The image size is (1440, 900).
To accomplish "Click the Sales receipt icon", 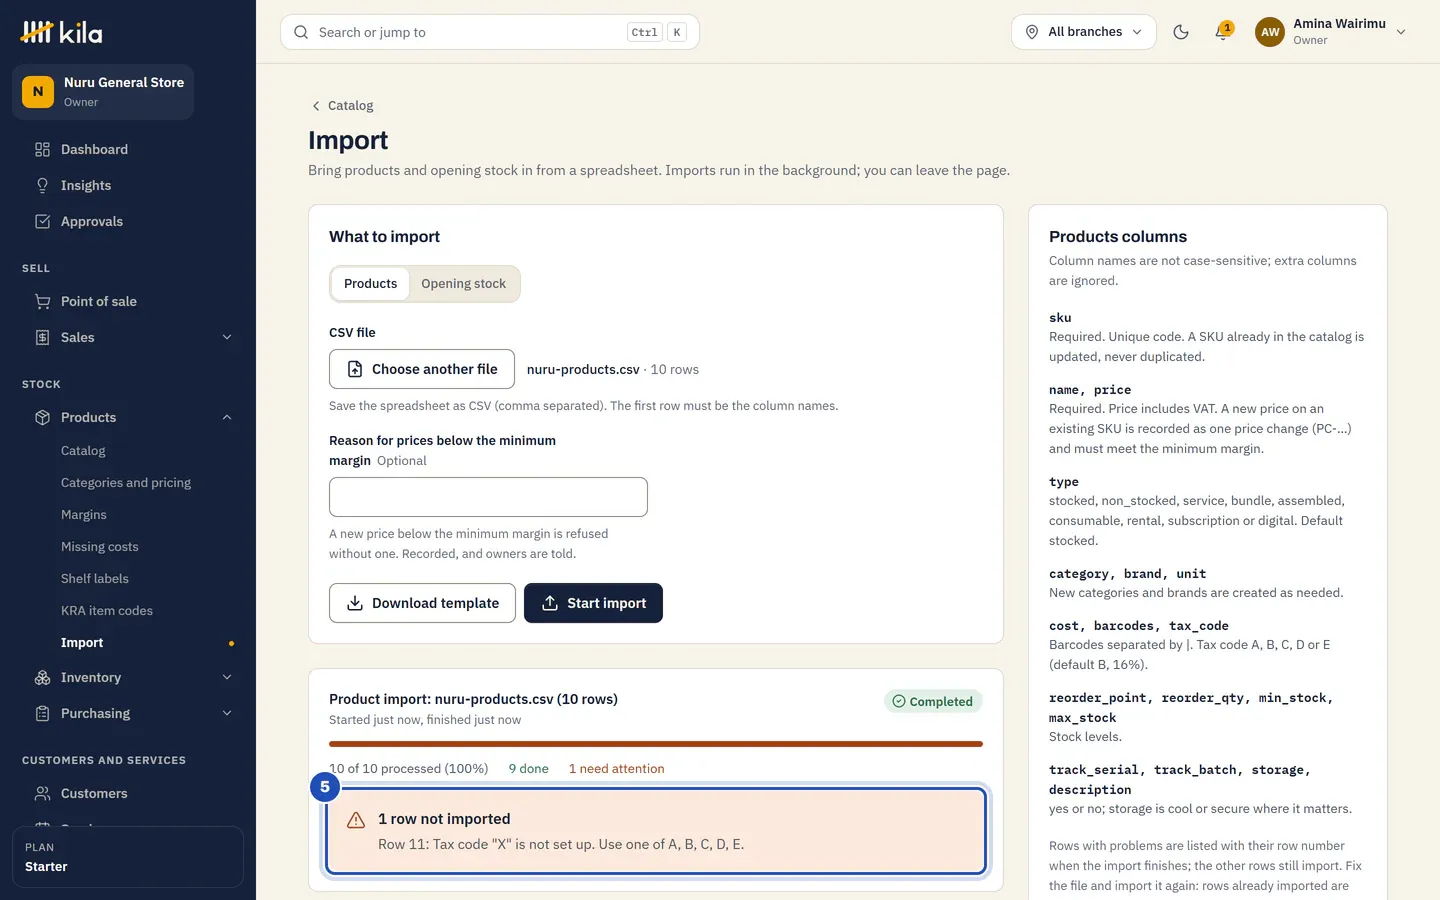I will (x=42, y=337).
